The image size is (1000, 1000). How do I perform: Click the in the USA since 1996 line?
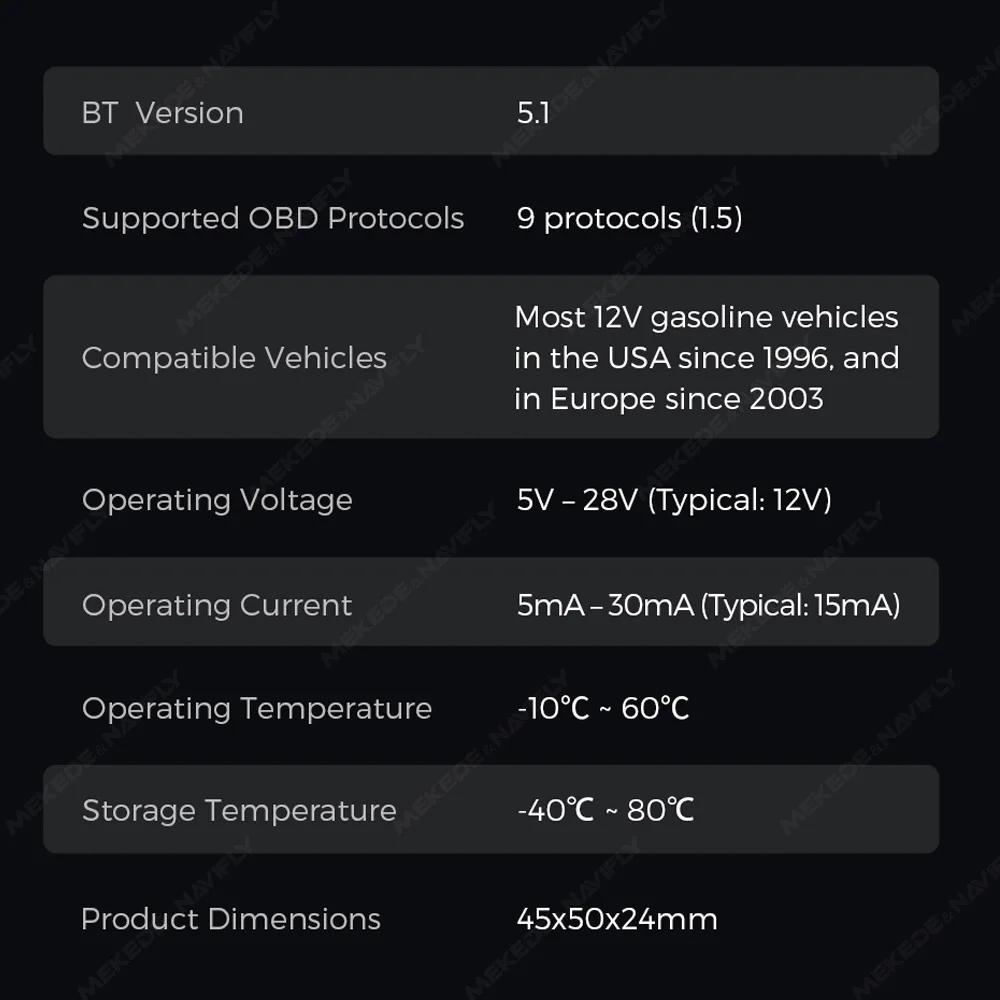pyautogui.click(x=706, y=358)
